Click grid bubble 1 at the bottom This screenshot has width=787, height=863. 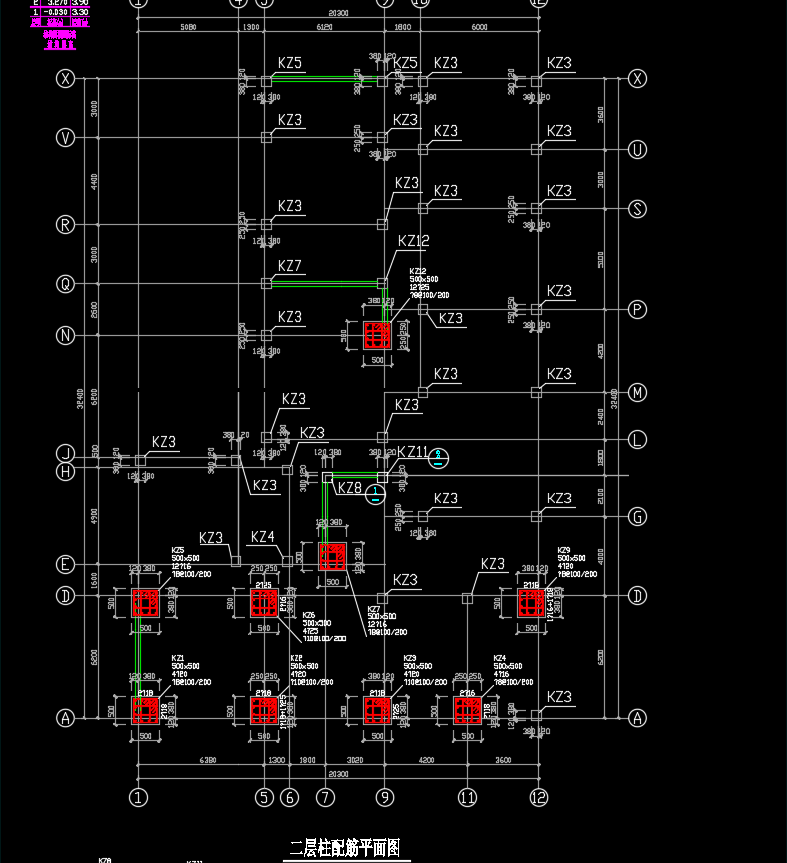[138, 798]
